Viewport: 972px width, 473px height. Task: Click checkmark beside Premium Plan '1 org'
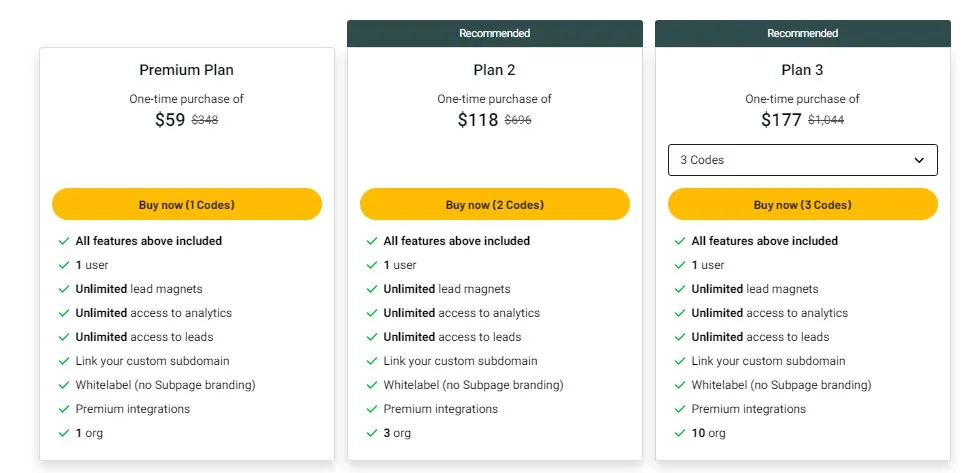click(64, 433)
